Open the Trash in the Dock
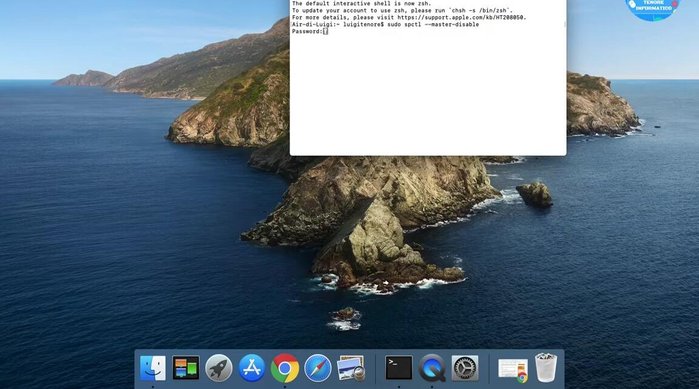 click(546, 368)
